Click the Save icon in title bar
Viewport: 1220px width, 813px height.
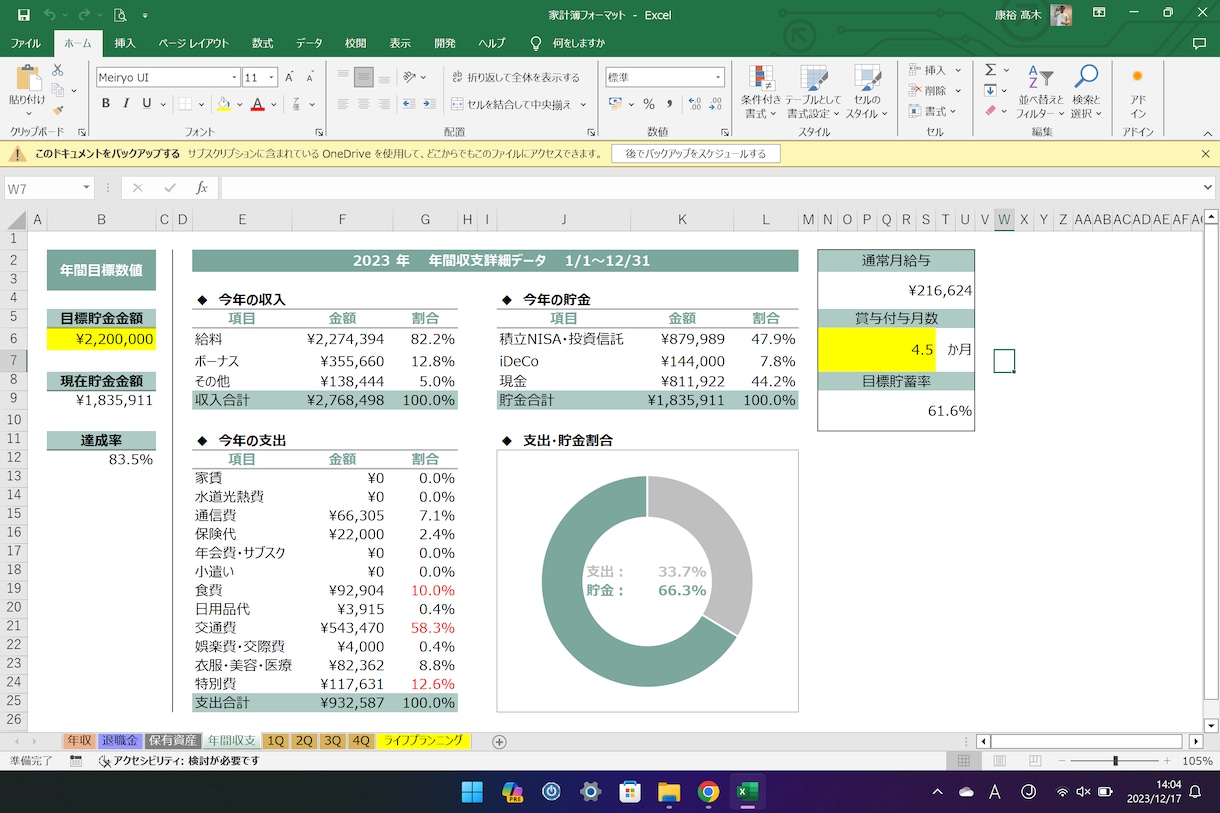point(23,15)
